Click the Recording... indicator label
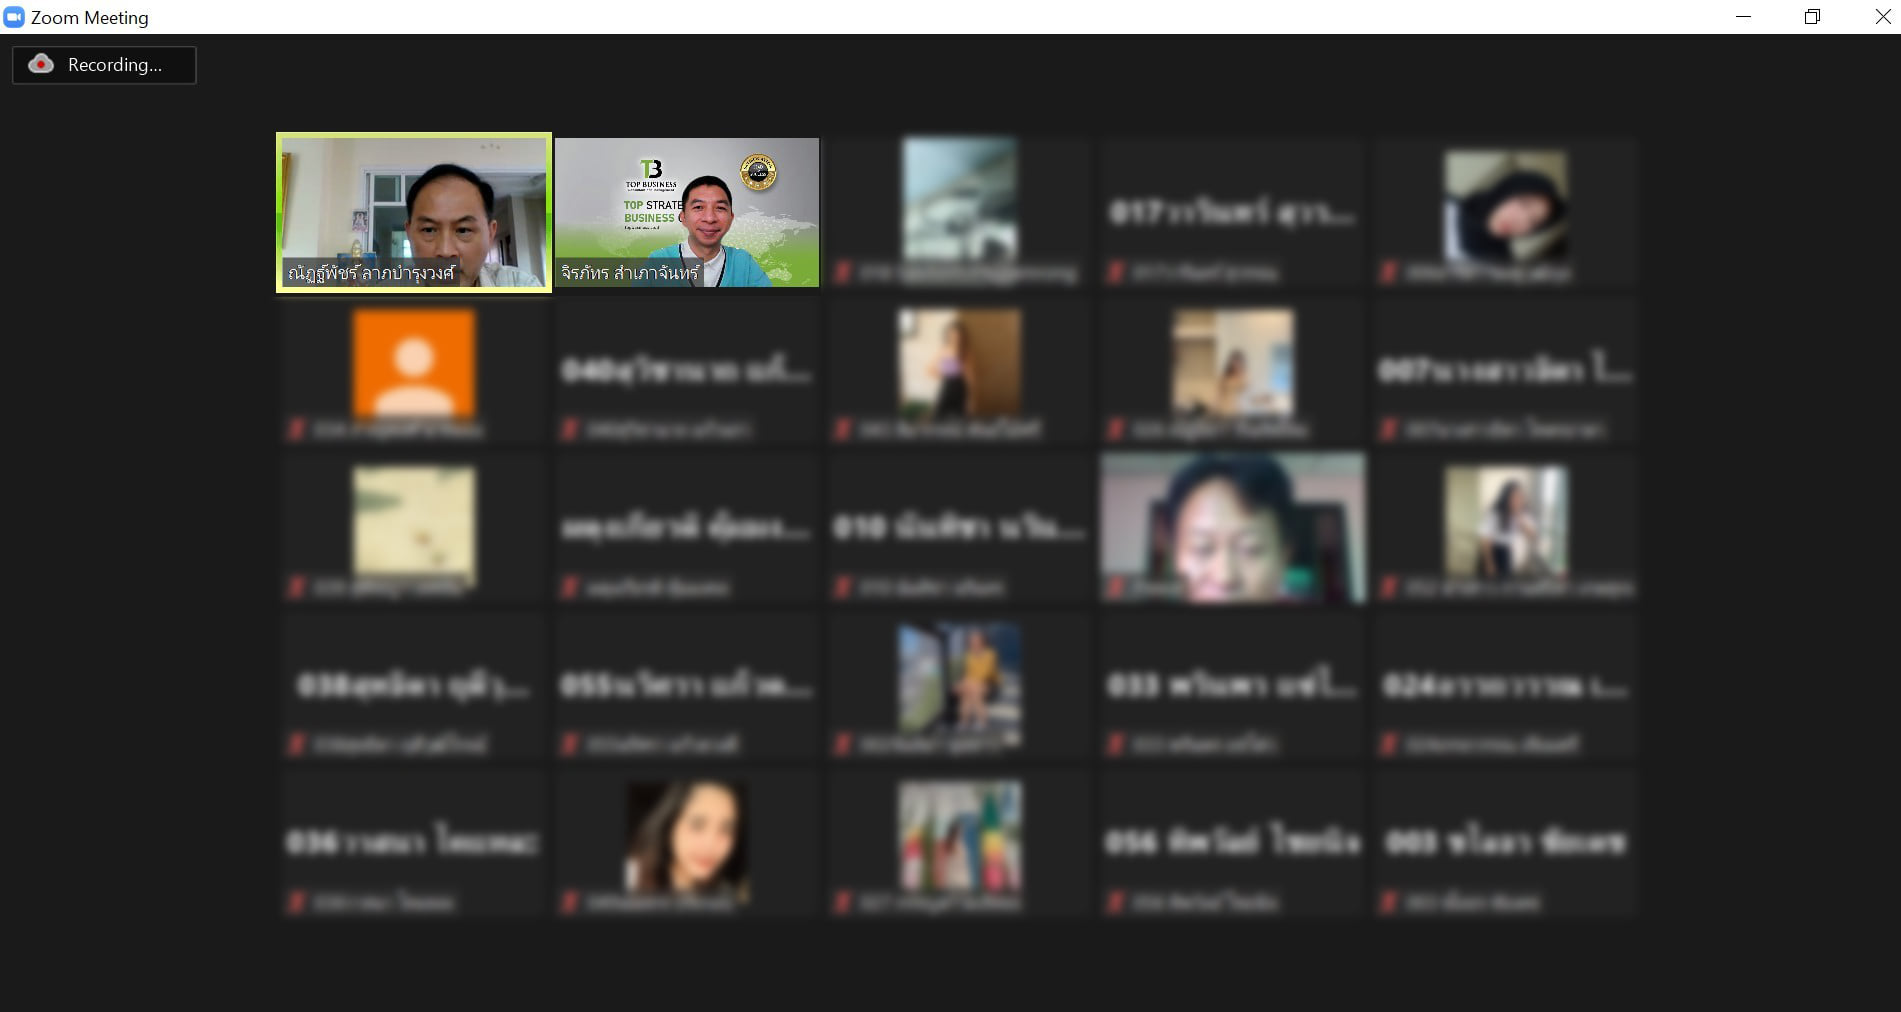The width and height of the screenshot is (1901, 1012). pyautogui.click(x=114, y=65)
